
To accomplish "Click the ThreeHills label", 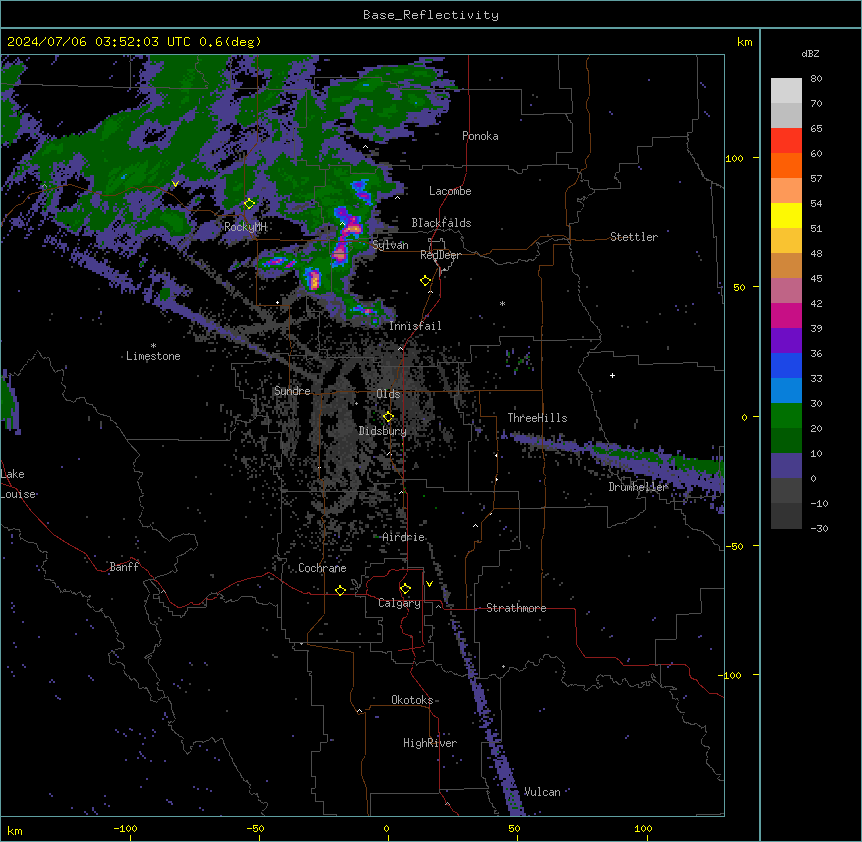I will coord(537,418).
